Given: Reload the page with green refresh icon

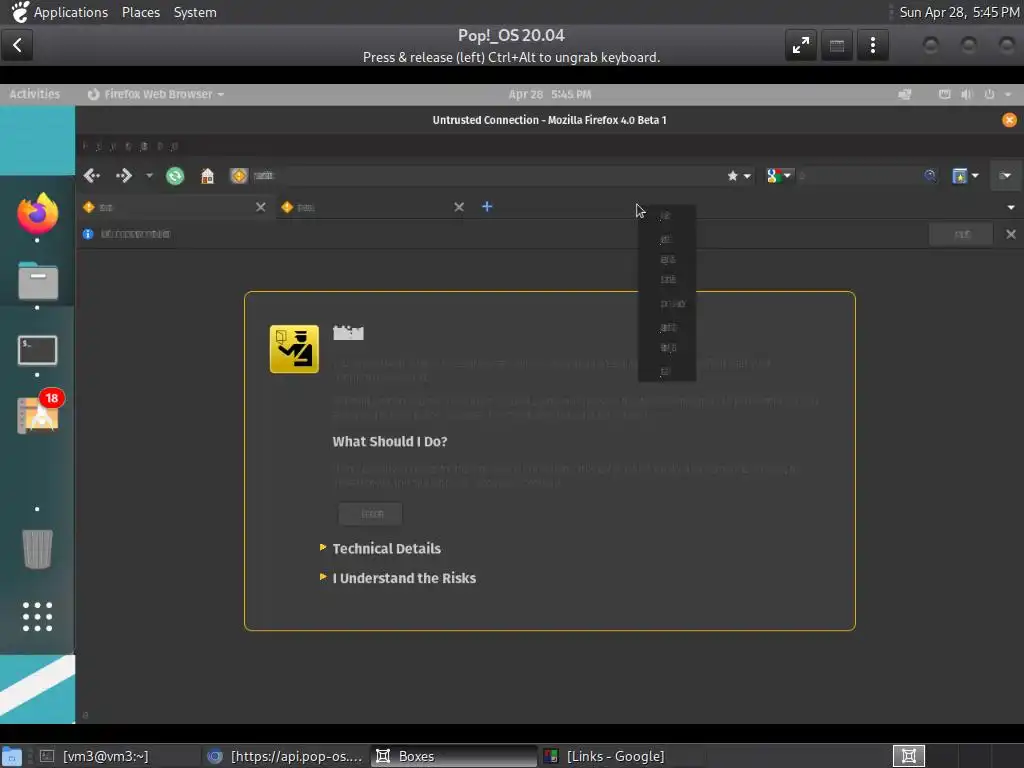Looking at the screenshot, I should (175, 176).
